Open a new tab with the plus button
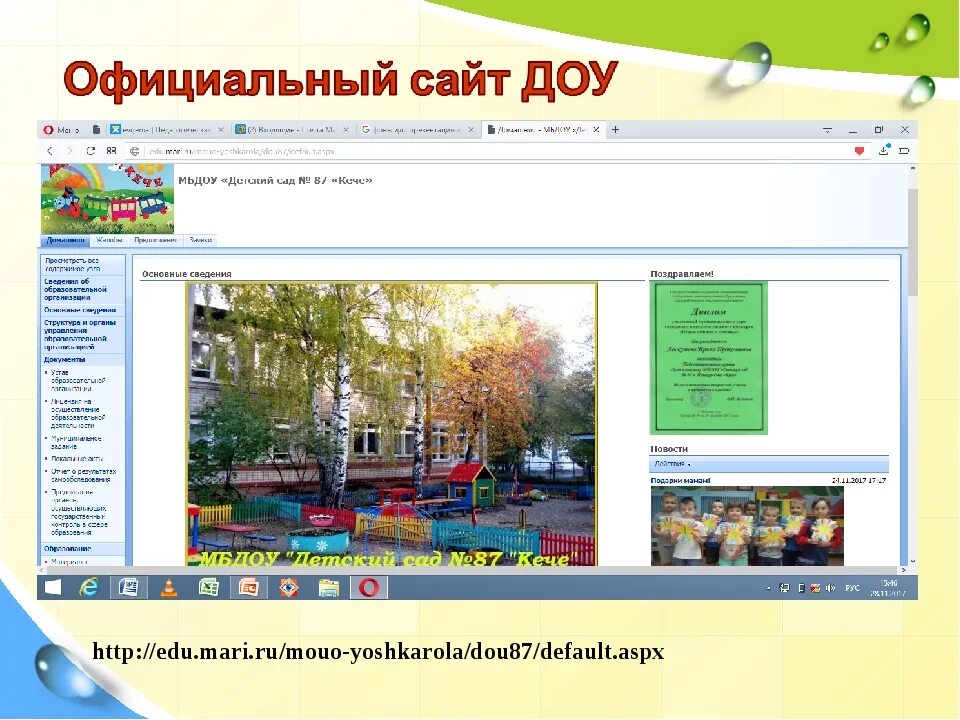Image resolution: width=960 pixels, height=720 pixels. click(x=615, y=130)
